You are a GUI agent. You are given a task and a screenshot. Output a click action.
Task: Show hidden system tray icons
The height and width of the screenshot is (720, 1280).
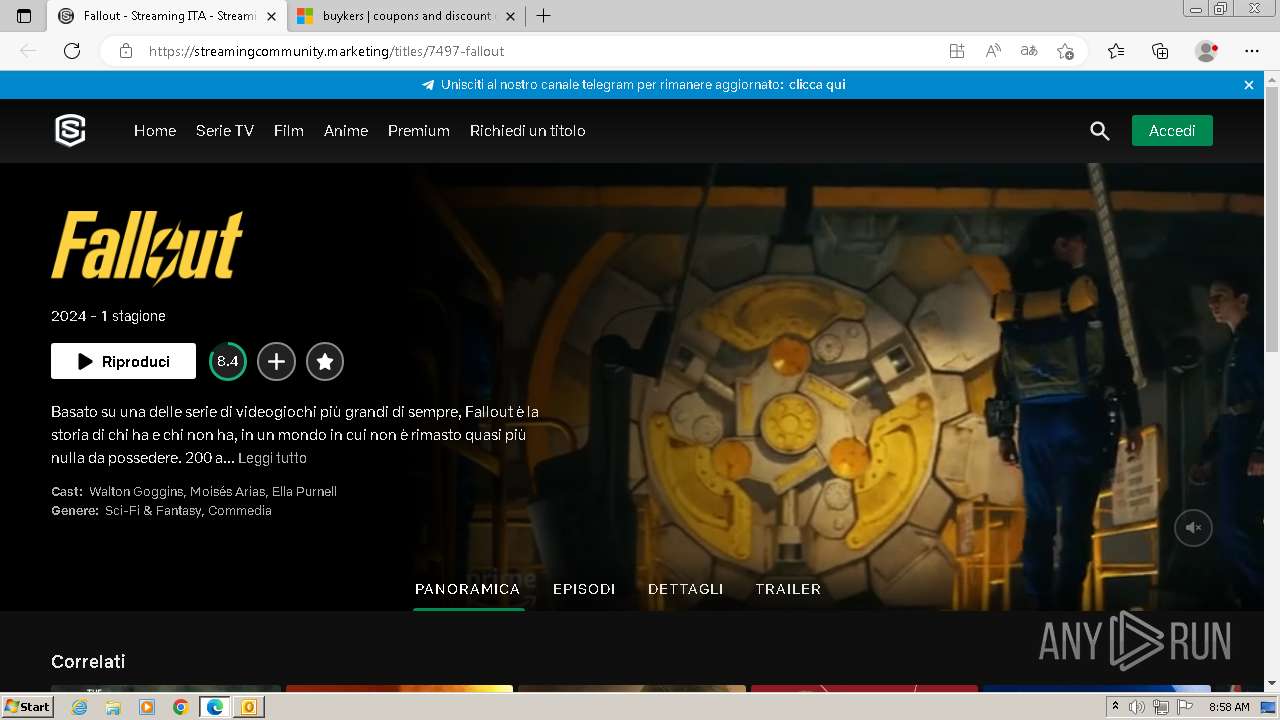[1115, 707]
